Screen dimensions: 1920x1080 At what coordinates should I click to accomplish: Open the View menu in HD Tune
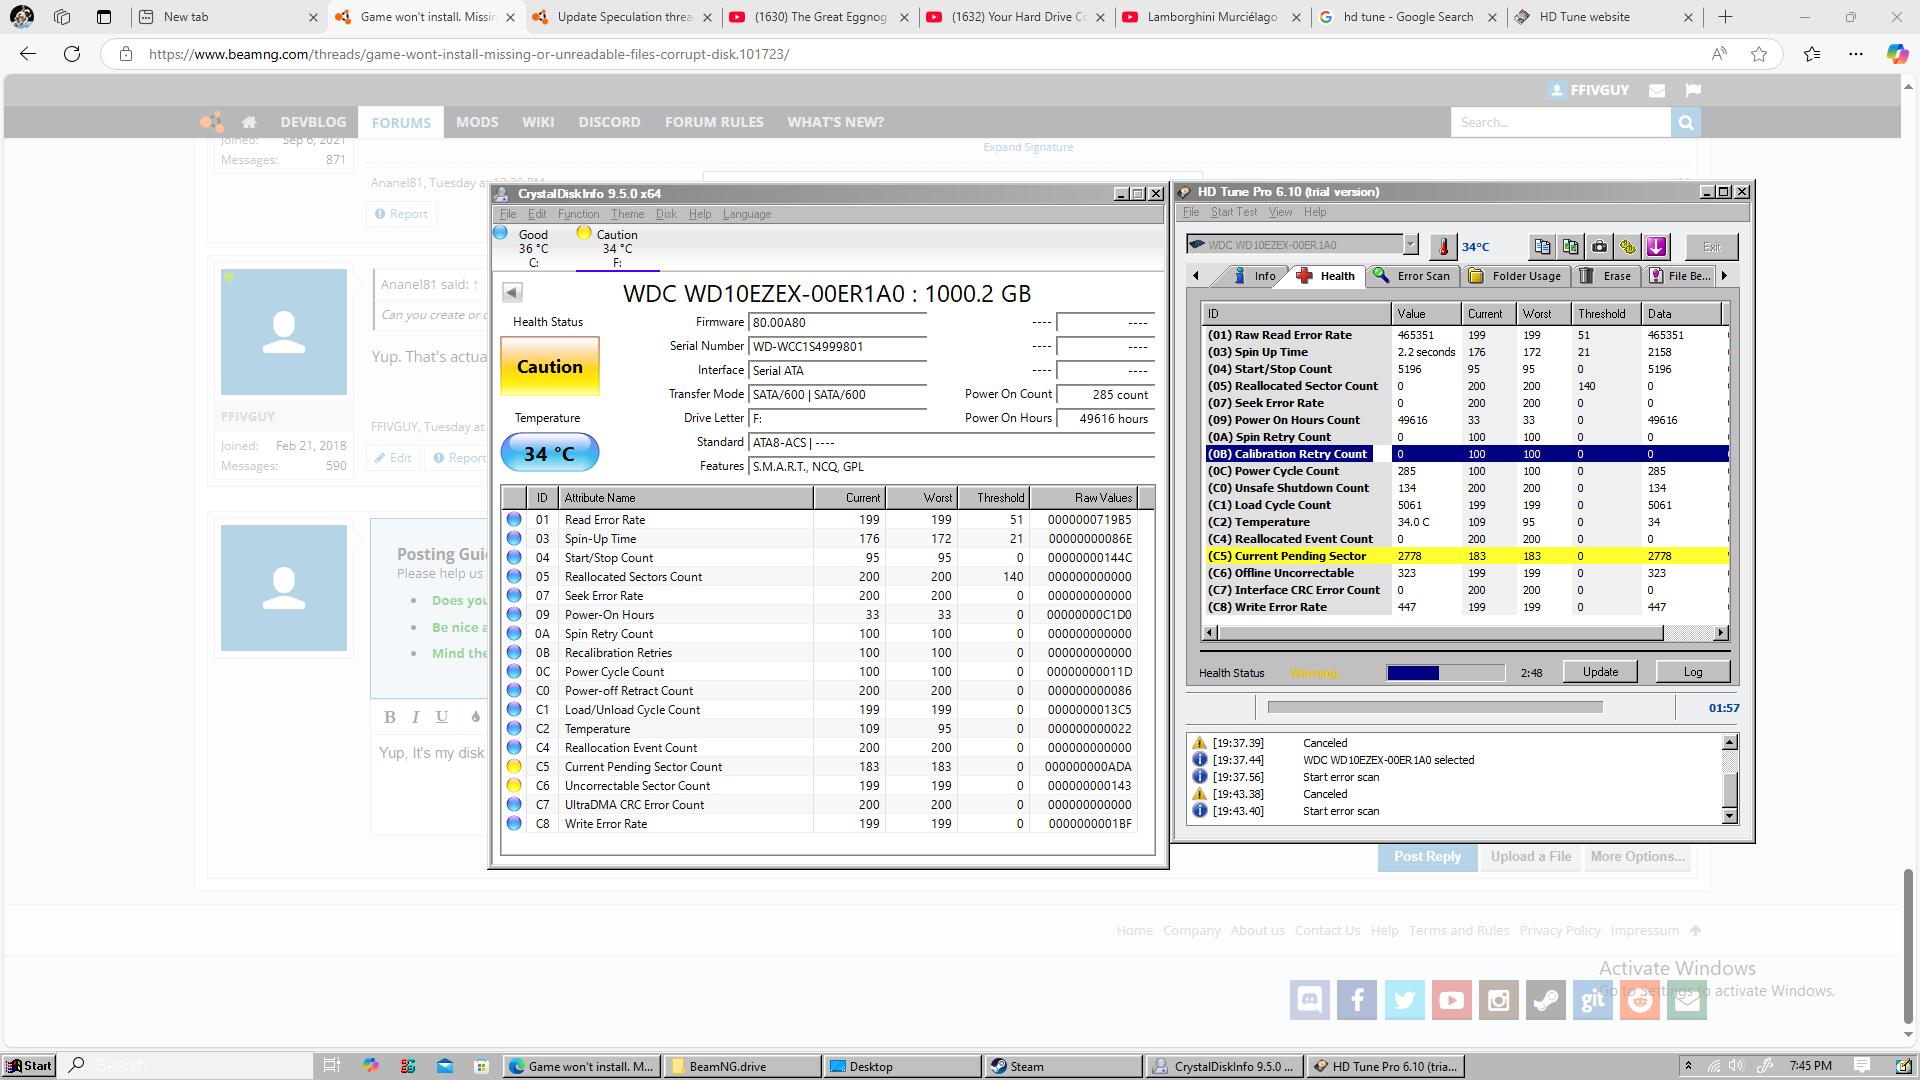pyautogui.click(x=1281, y=212)
